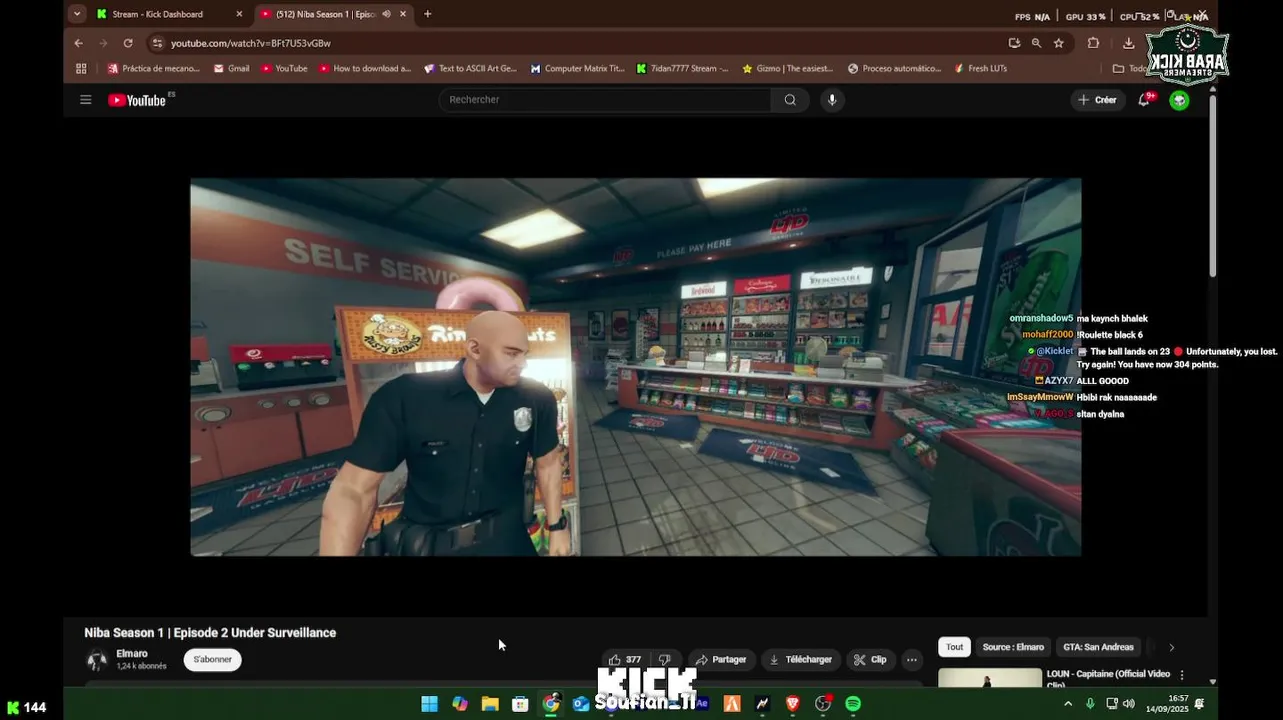Open Práctica de mecano bookmark
The image size is (1283, 720).
[154, 69]
